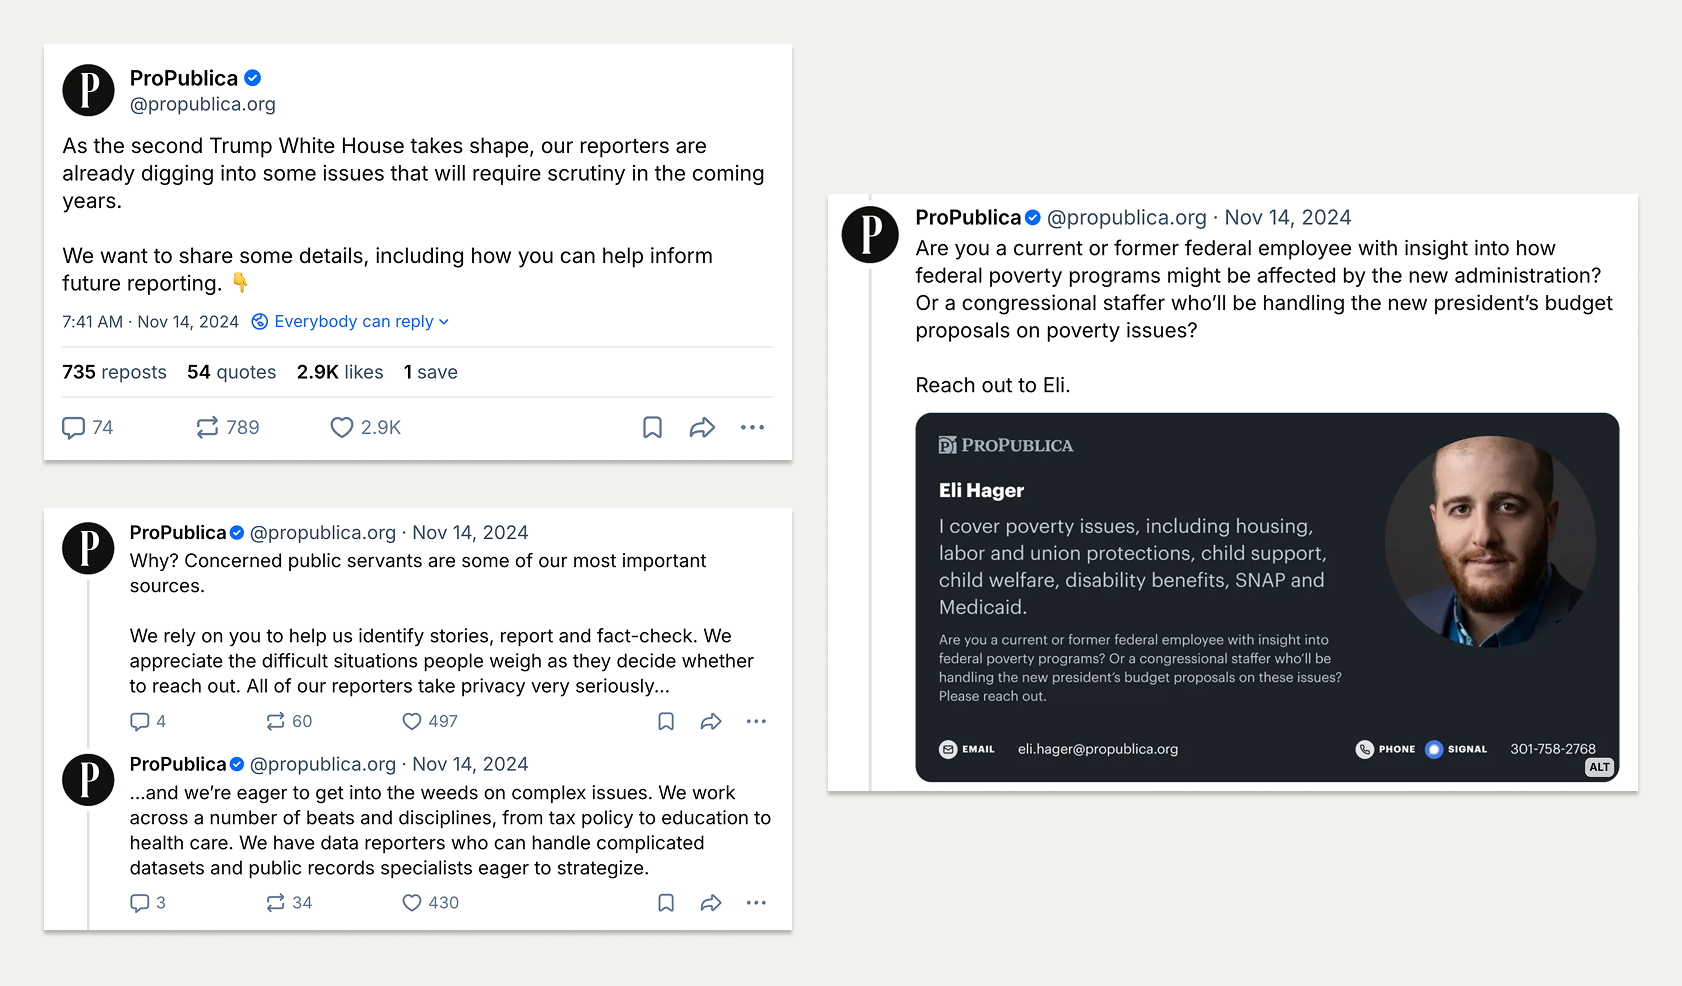View the 2.9K likes list

click(x=340, y=372)
